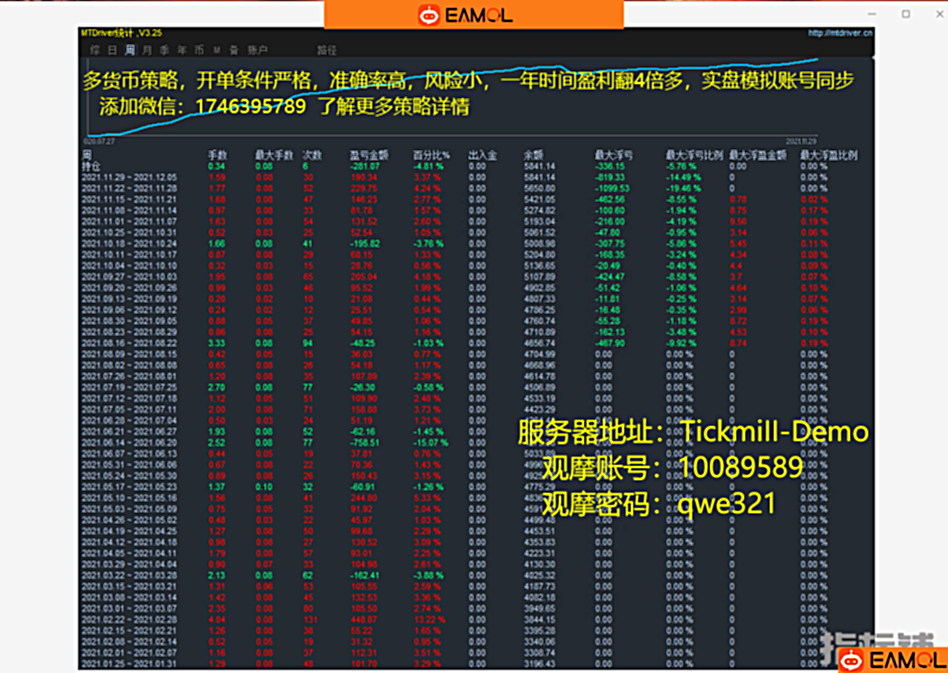
Task: Click the 最大浮亏比例 column header
Action: click(695, 155)
